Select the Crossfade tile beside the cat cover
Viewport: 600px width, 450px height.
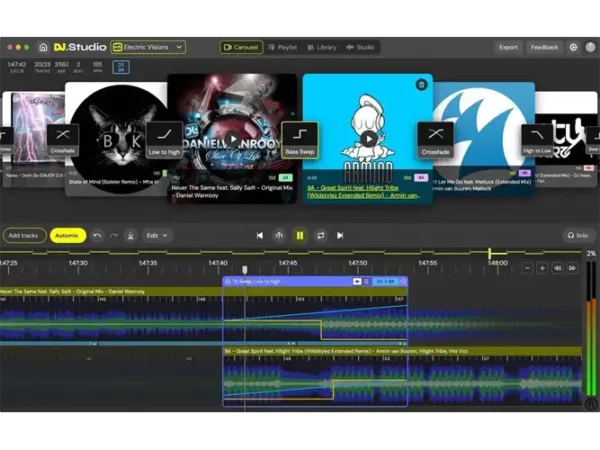(x=63, y=140)
